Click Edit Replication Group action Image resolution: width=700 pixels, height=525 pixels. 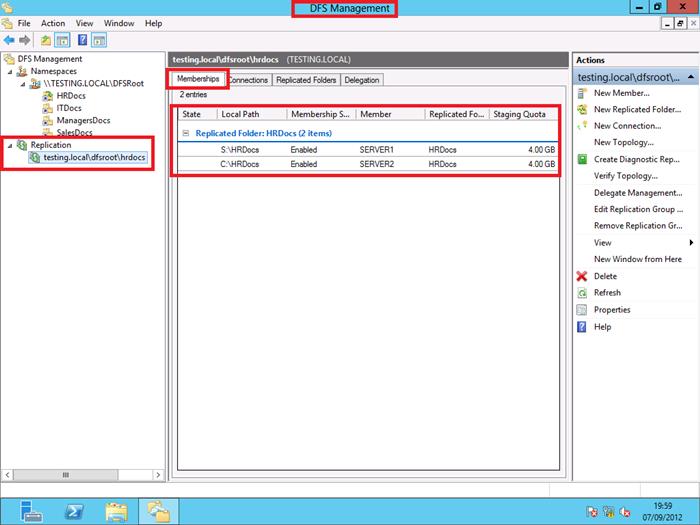638,209
